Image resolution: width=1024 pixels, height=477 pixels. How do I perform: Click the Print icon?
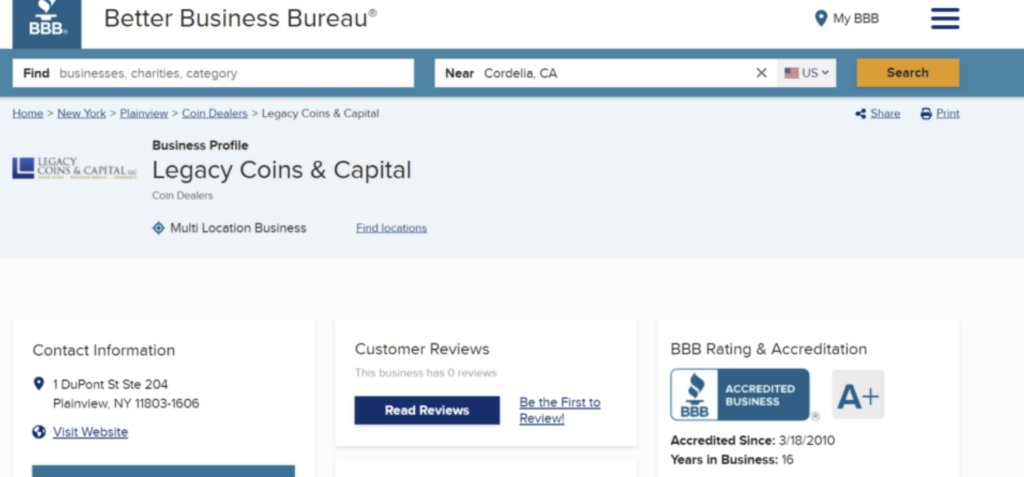(926, 114)
